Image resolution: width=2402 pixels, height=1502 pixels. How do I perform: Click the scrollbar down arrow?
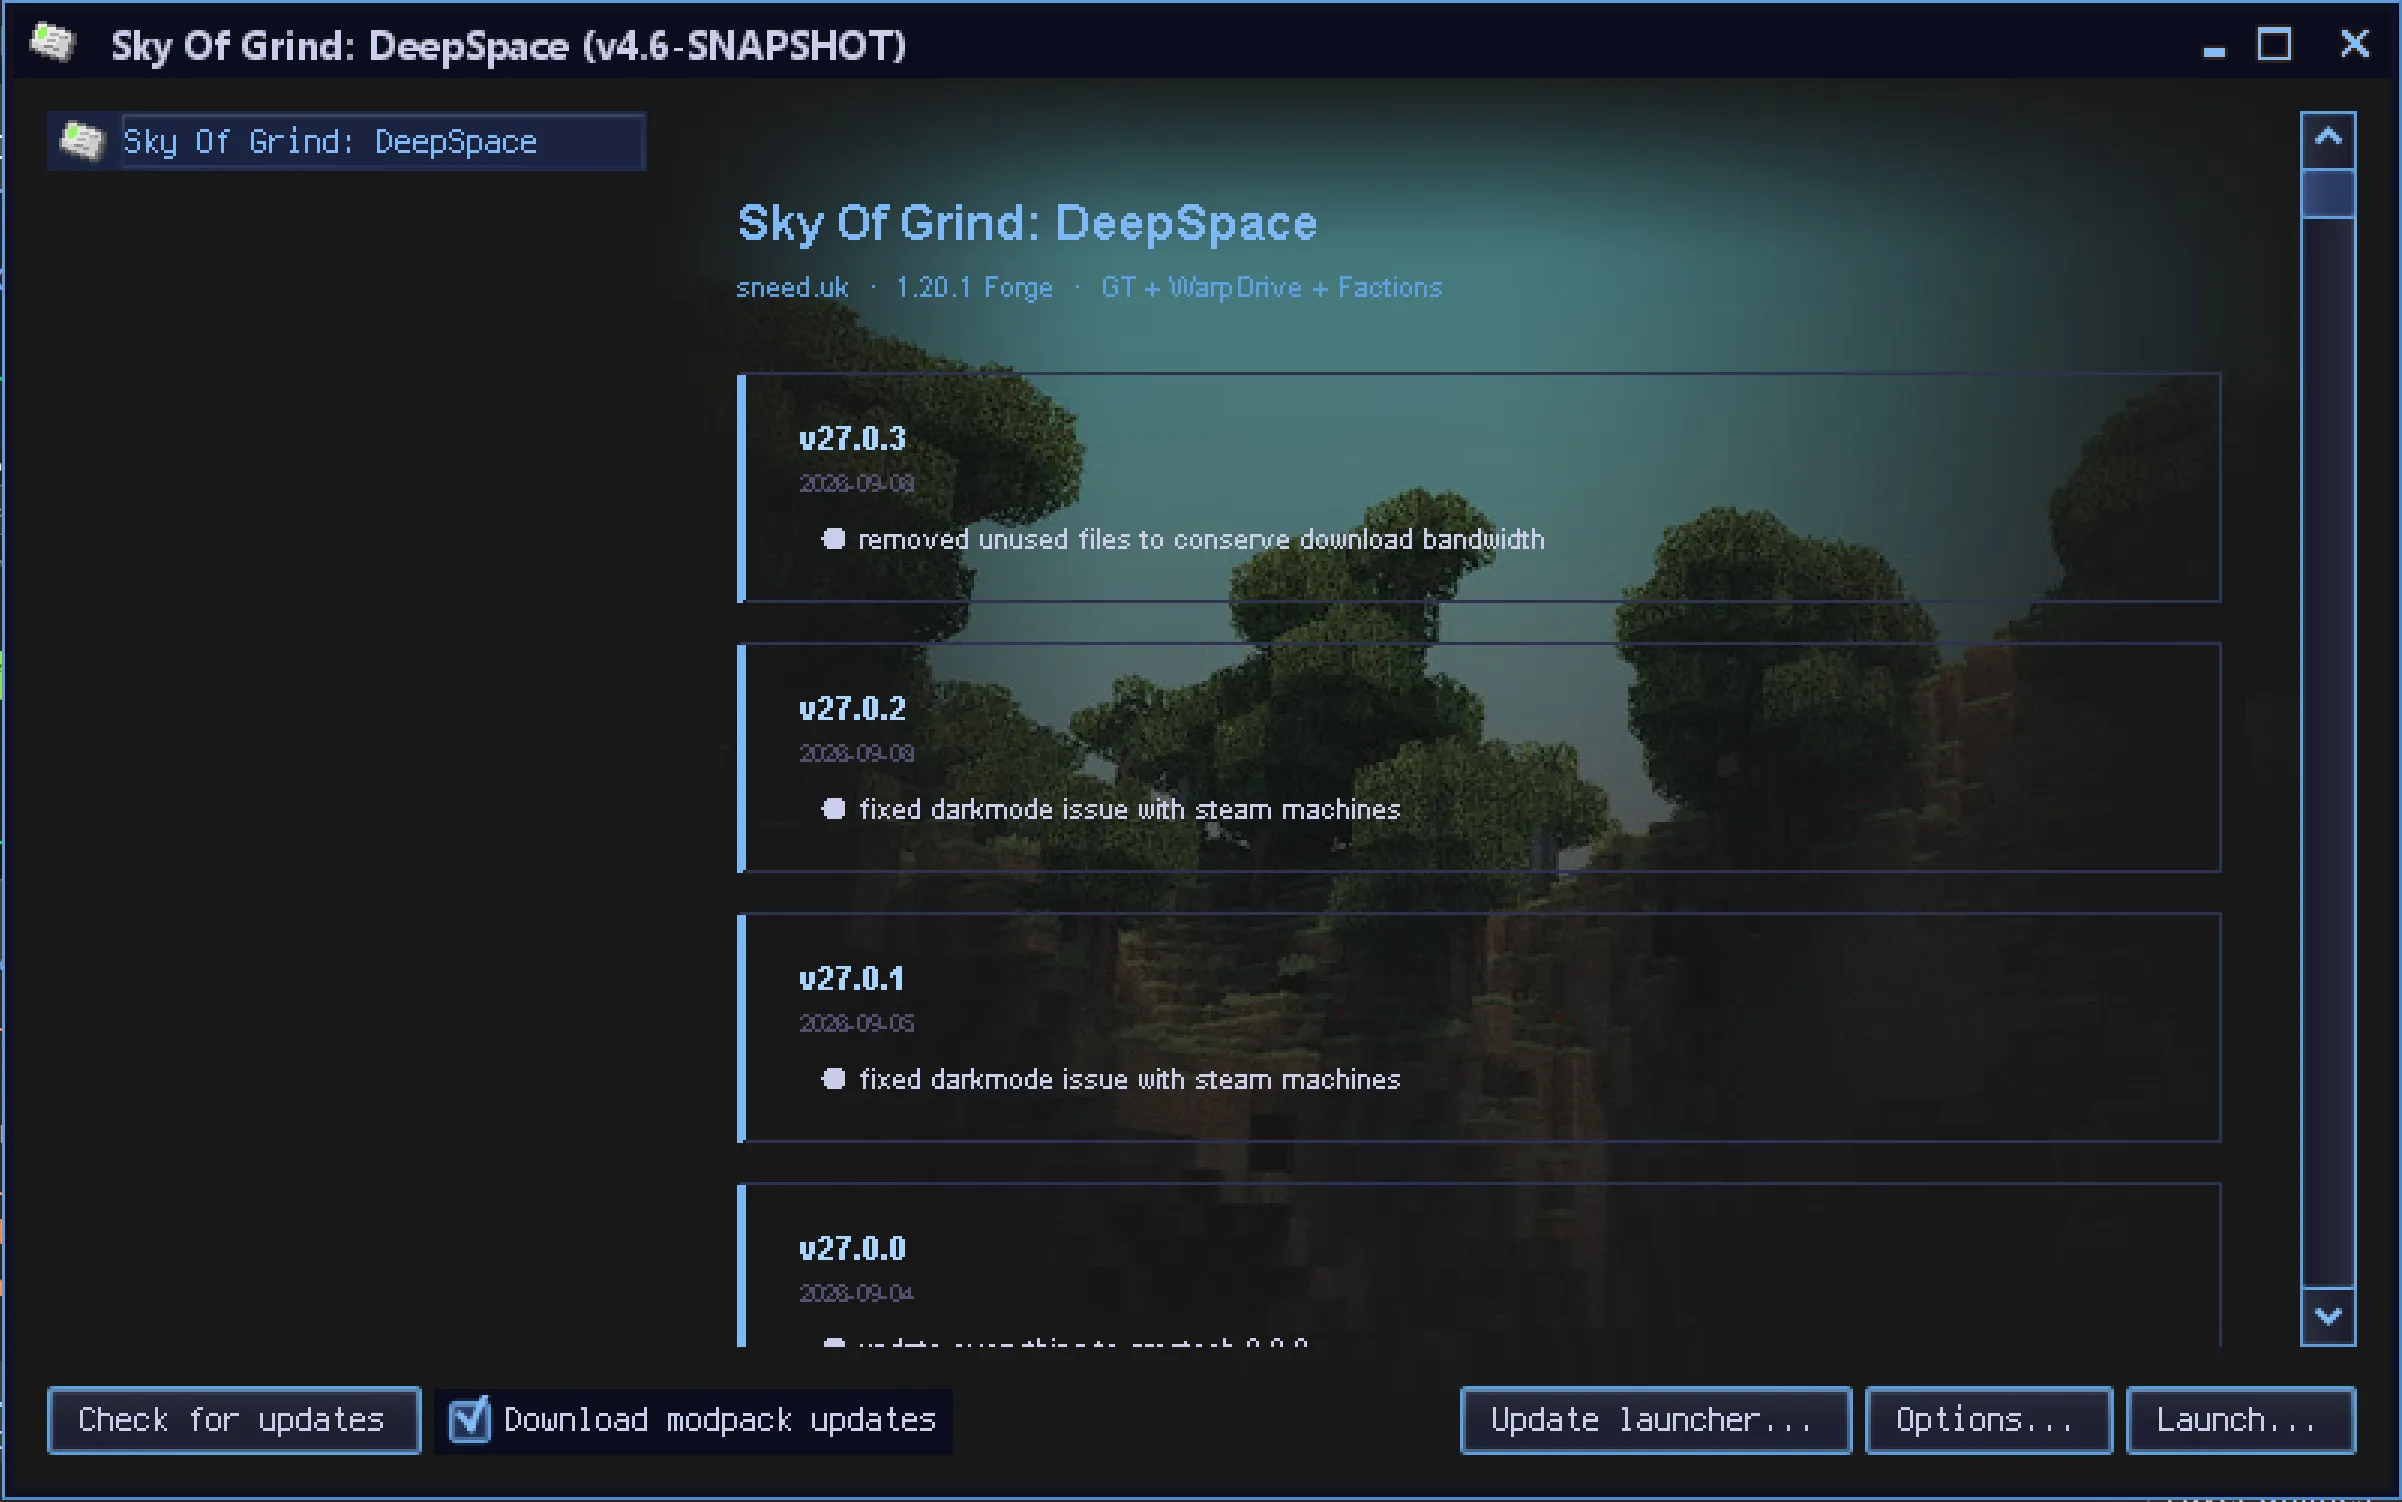[2328, 1316]
